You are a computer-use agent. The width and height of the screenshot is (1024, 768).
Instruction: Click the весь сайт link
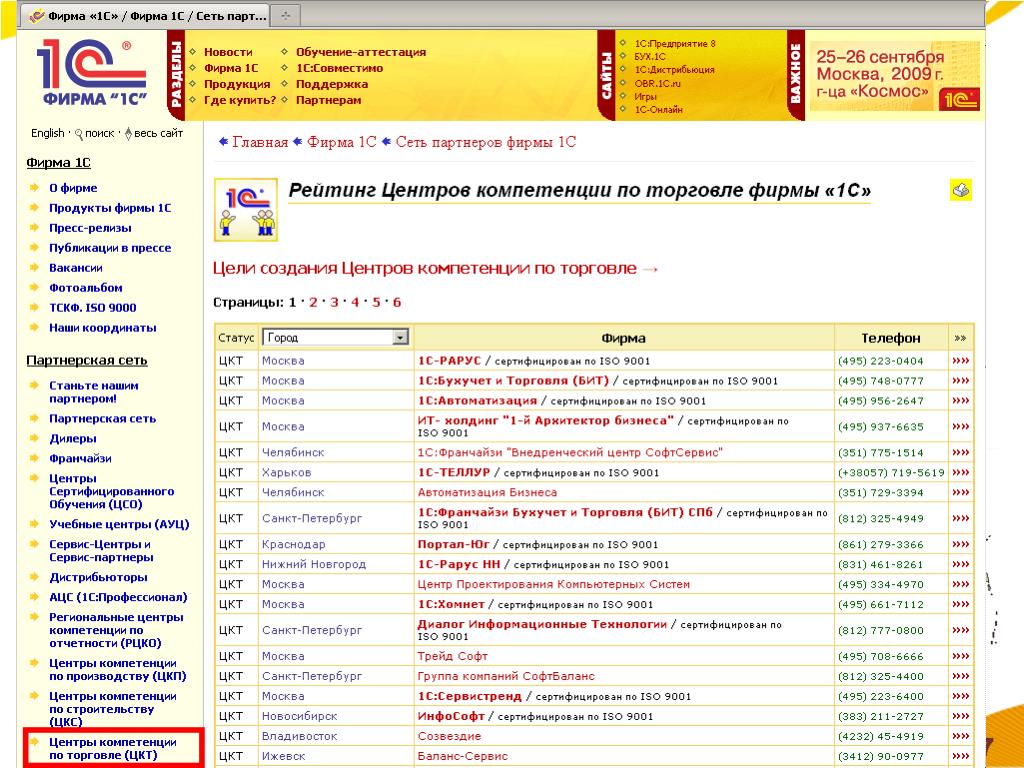[158, 133]
